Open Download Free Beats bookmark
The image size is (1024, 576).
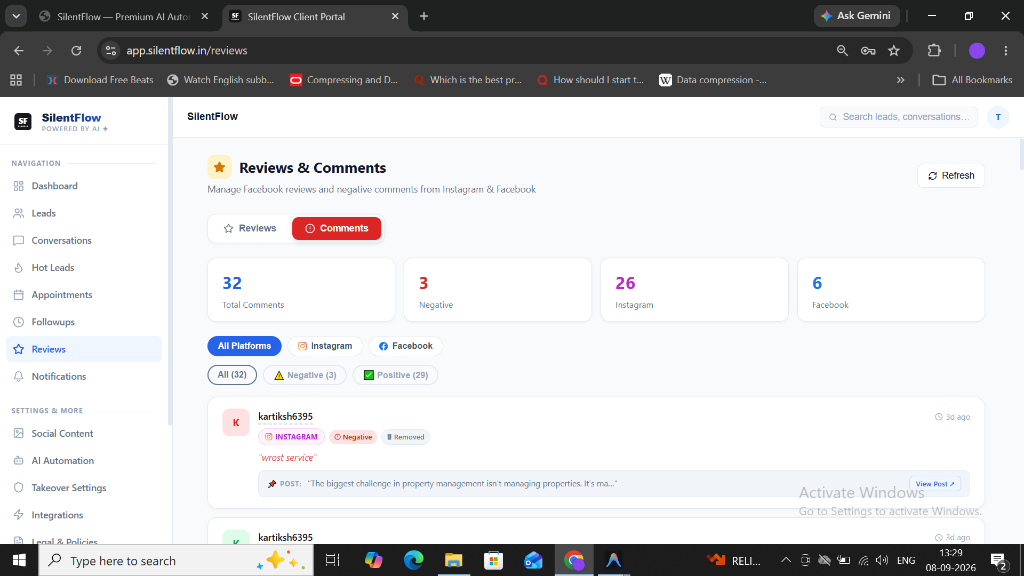coord(100,80)
